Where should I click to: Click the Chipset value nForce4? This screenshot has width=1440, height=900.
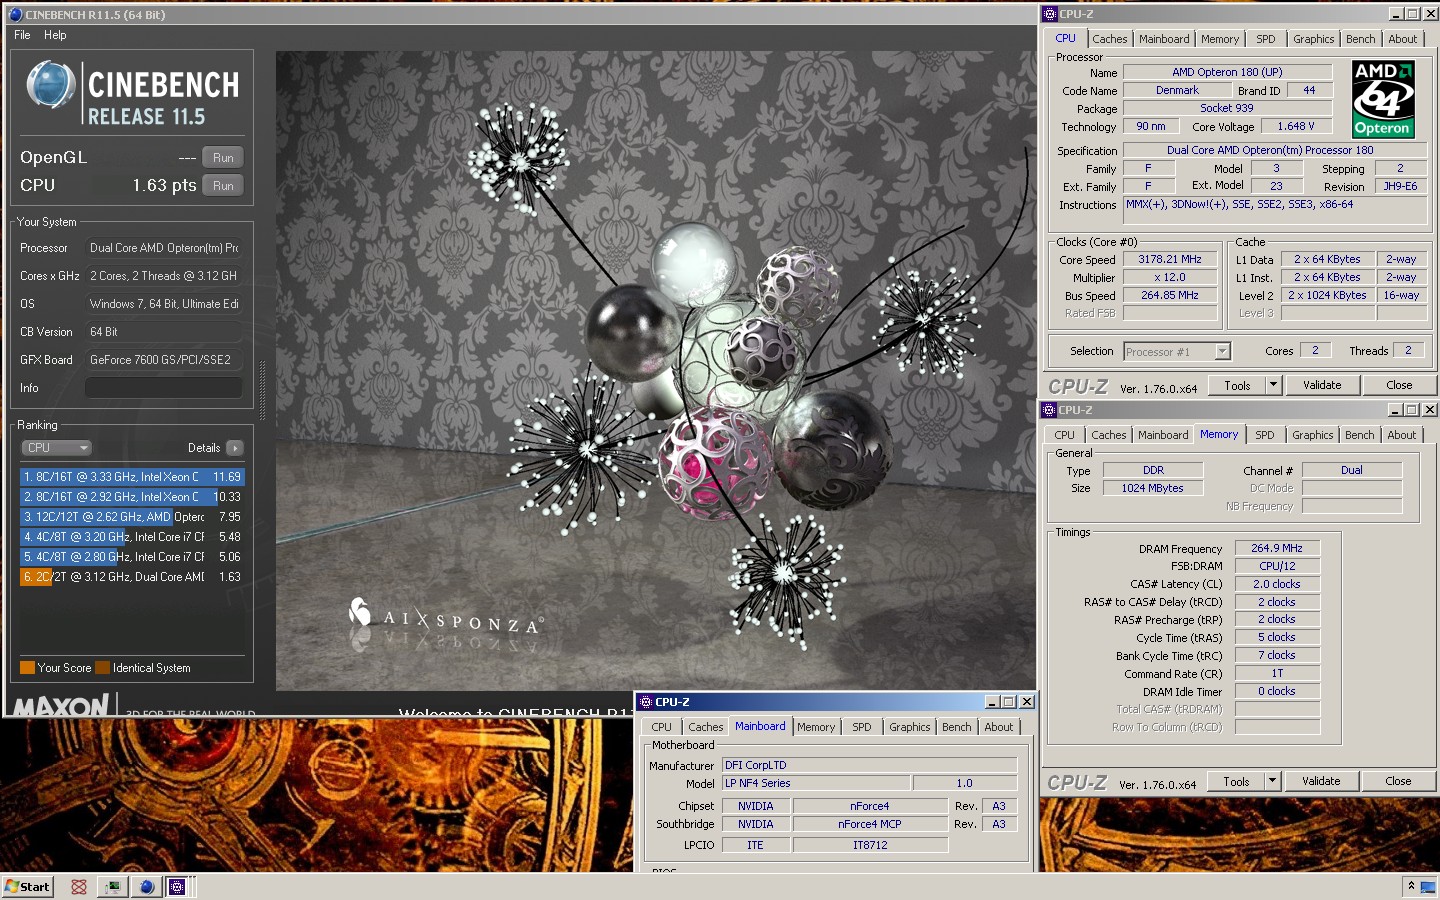point(869,806)
